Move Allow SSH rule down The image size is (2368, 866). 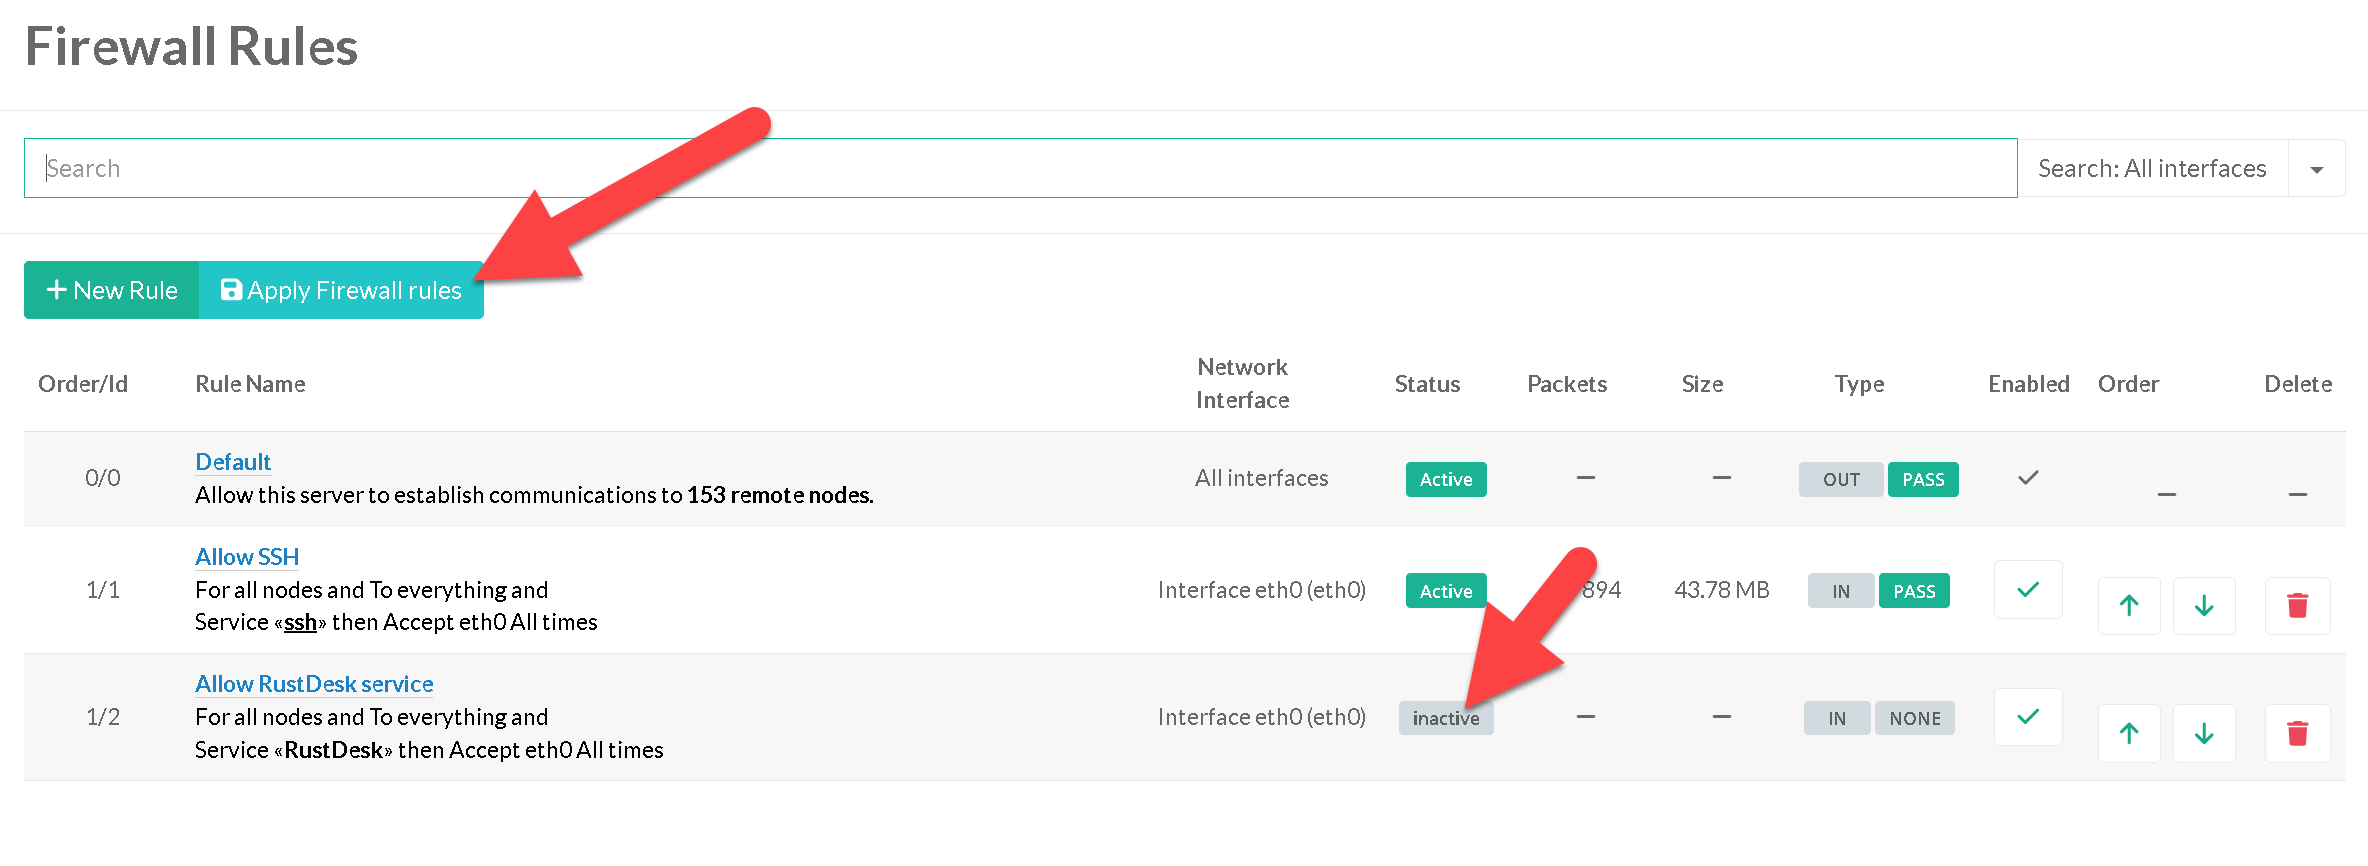pyautogui.click(x=2204, y=605)
